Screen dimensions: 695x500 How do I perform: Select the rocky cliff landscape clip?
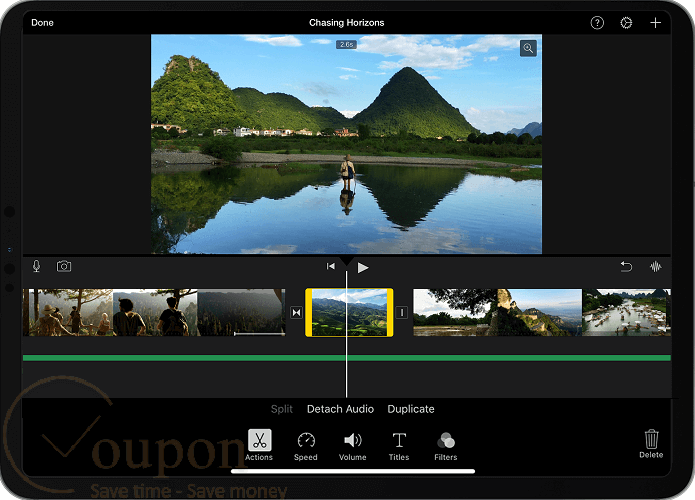[x=497, y=312]
